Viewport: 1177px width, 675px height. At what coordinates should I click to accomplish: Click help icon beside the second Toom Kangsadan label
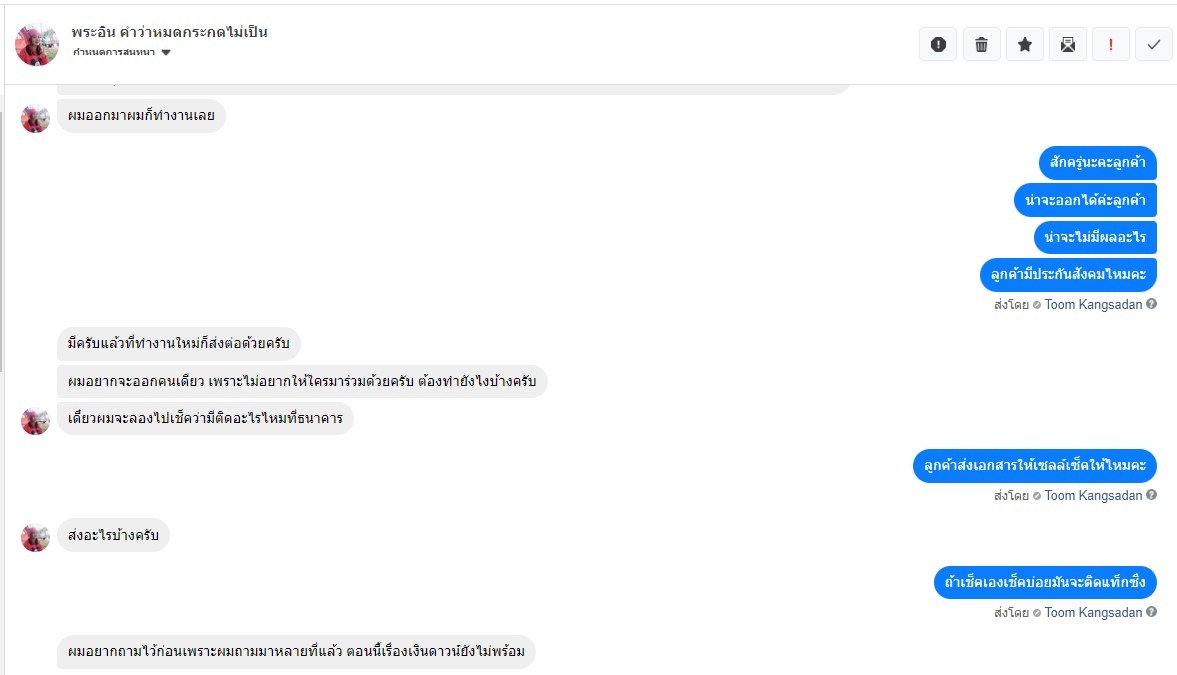(x=1151, y=495)
